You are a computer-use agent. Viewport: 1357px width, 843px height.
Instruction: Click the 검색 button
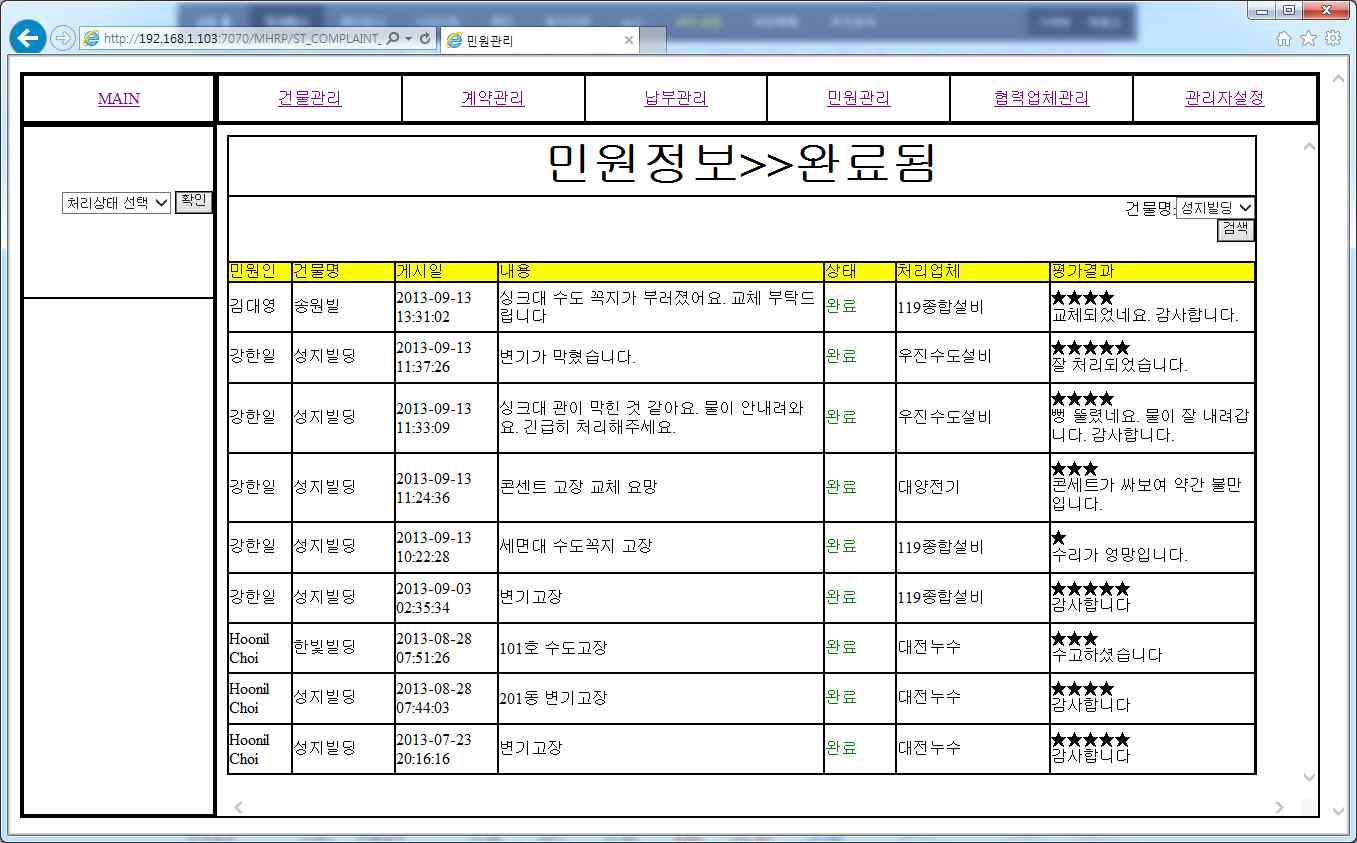1236,229
